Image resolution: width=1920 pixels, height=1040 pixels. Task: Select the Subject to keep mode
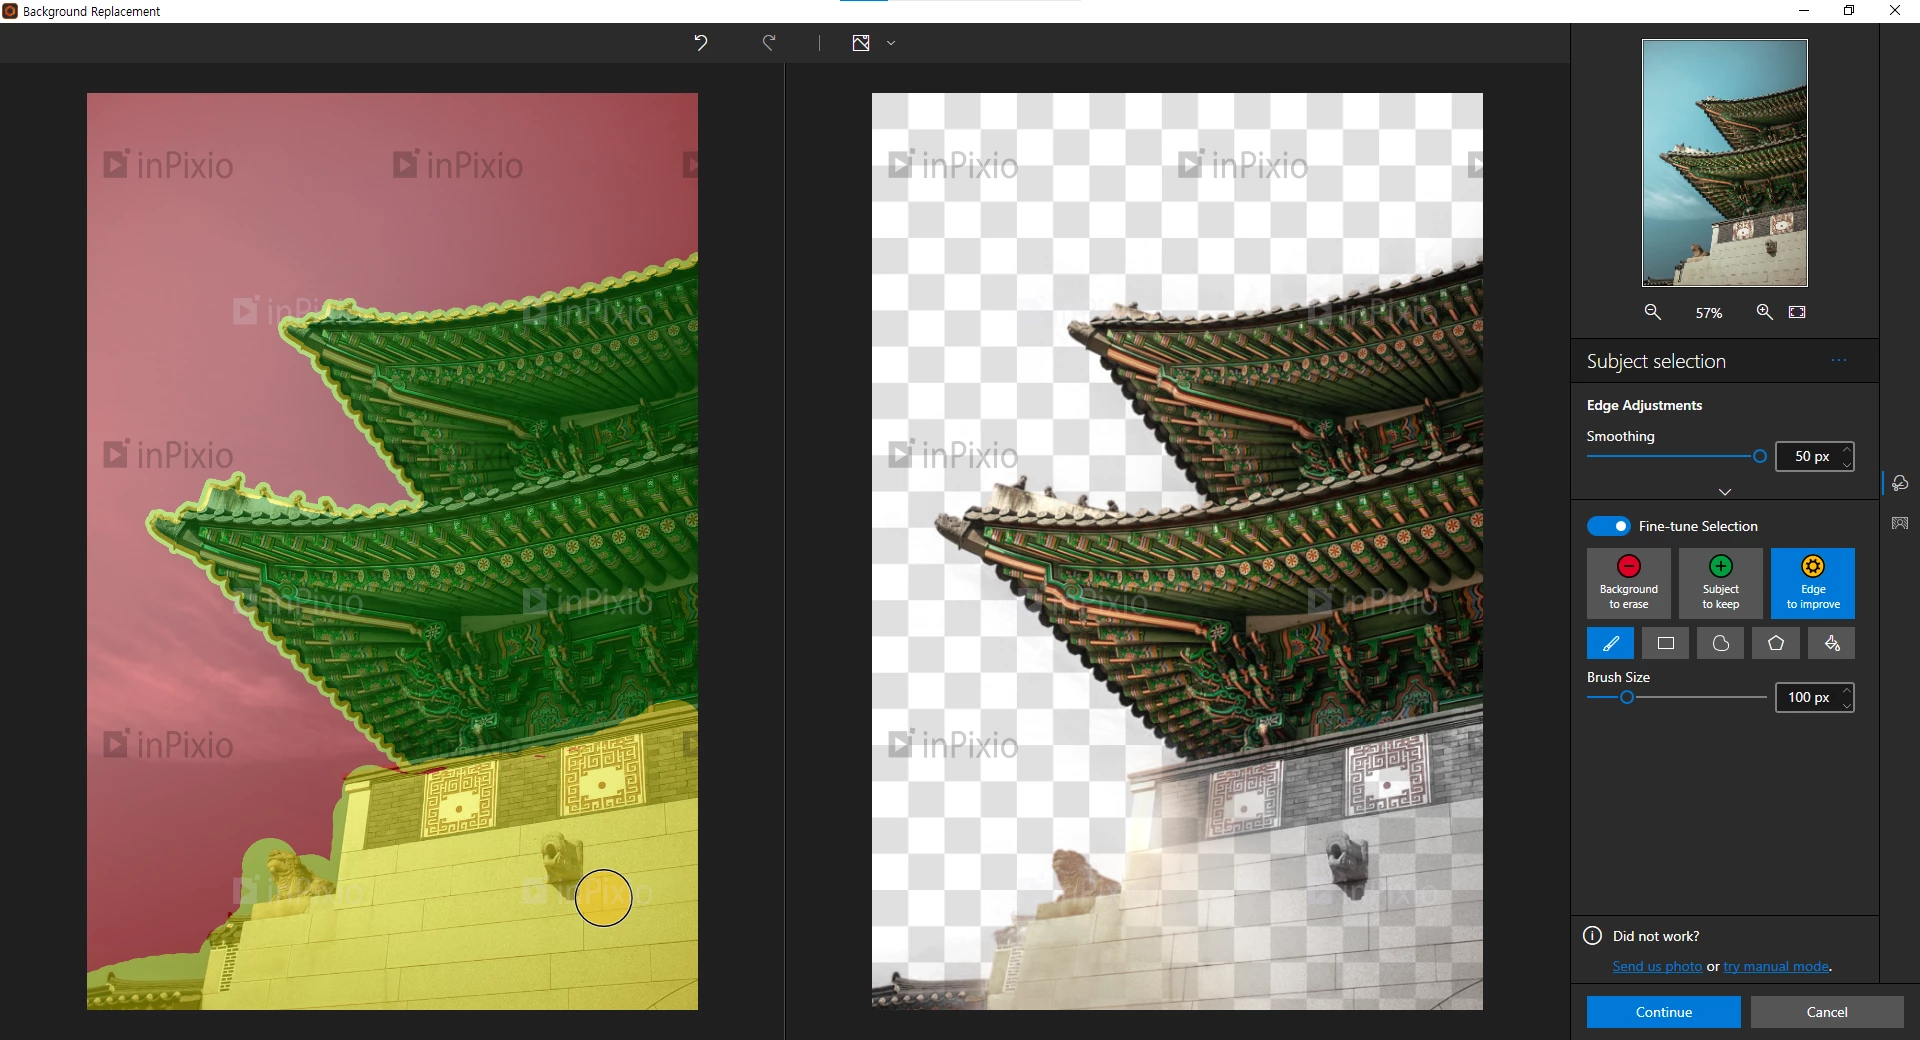click(x=1720, y=583)
